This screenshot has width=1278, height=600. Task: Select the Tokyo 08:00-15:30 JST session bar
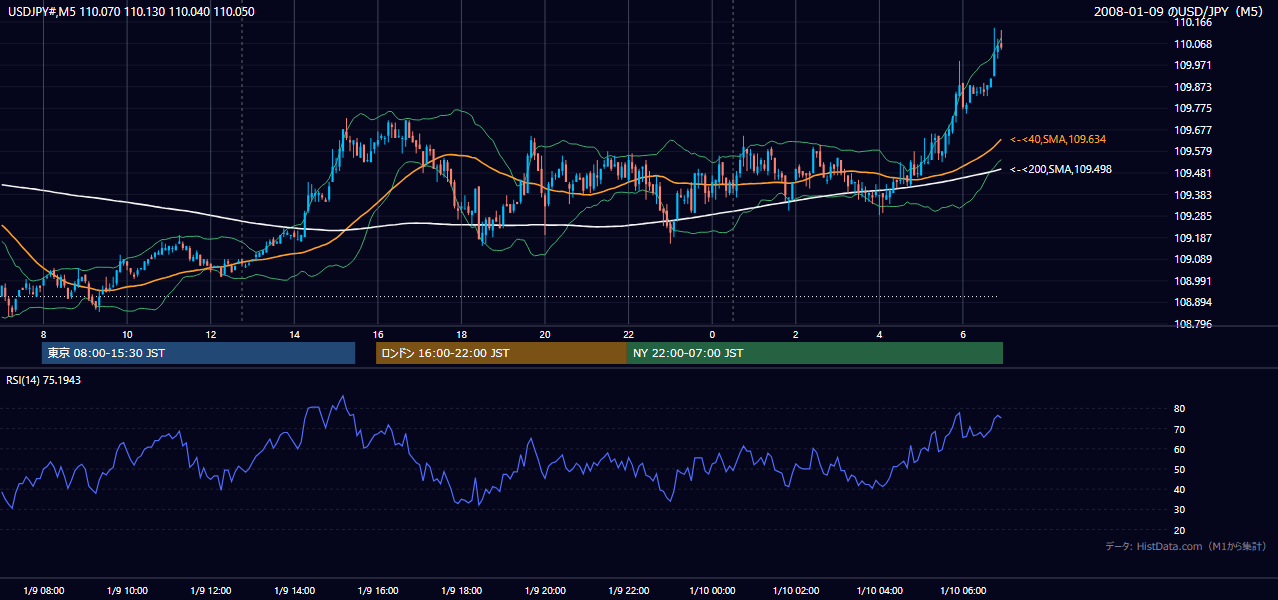[198, 353]
